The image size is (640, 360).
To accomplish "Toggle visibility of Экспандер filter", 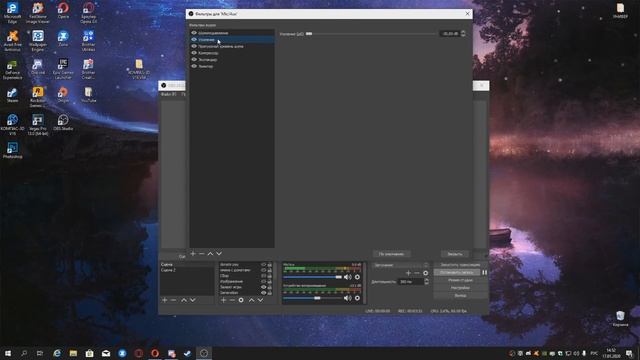I will point(194,59).
